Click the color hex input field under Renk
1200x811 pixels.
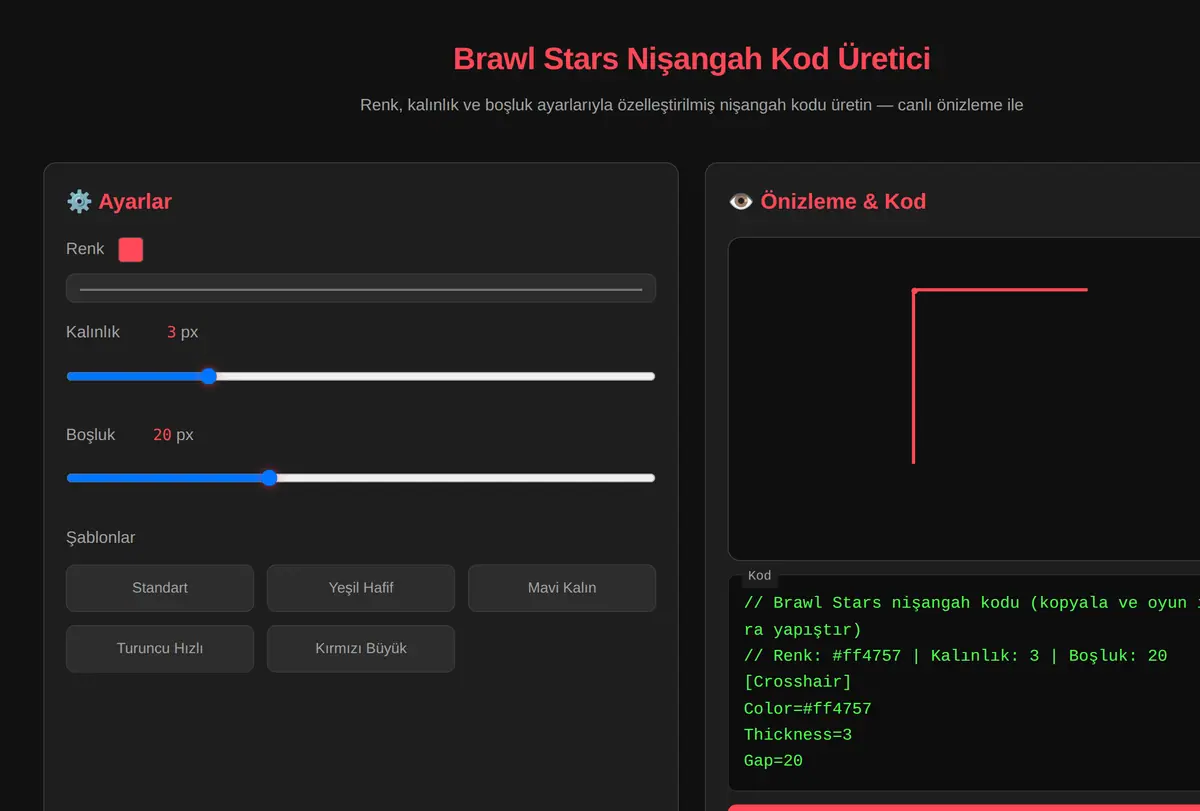361,288
